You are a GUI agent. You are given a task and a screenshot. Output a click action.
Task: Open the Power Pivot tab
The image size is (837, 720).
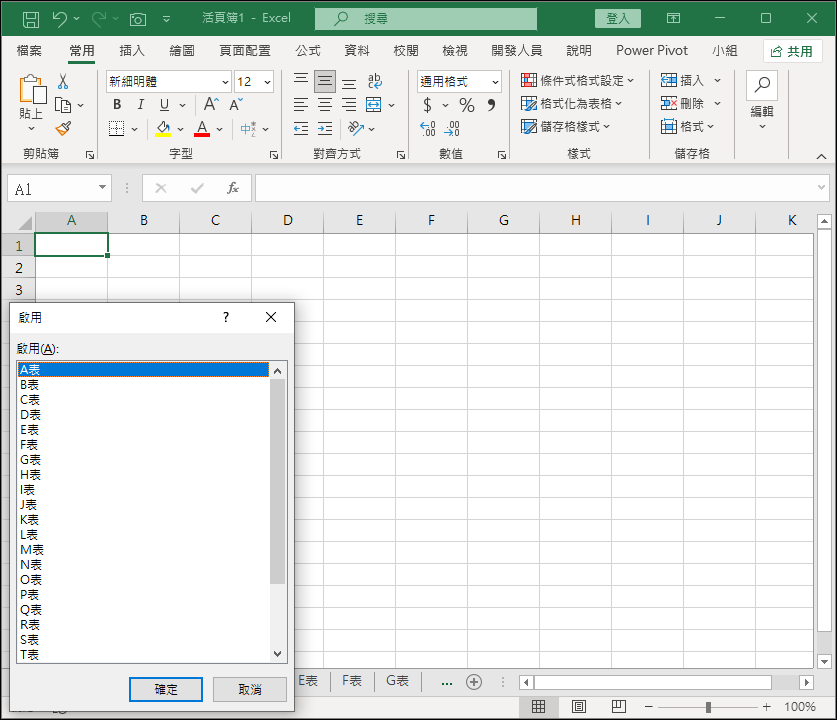[652, 51]
